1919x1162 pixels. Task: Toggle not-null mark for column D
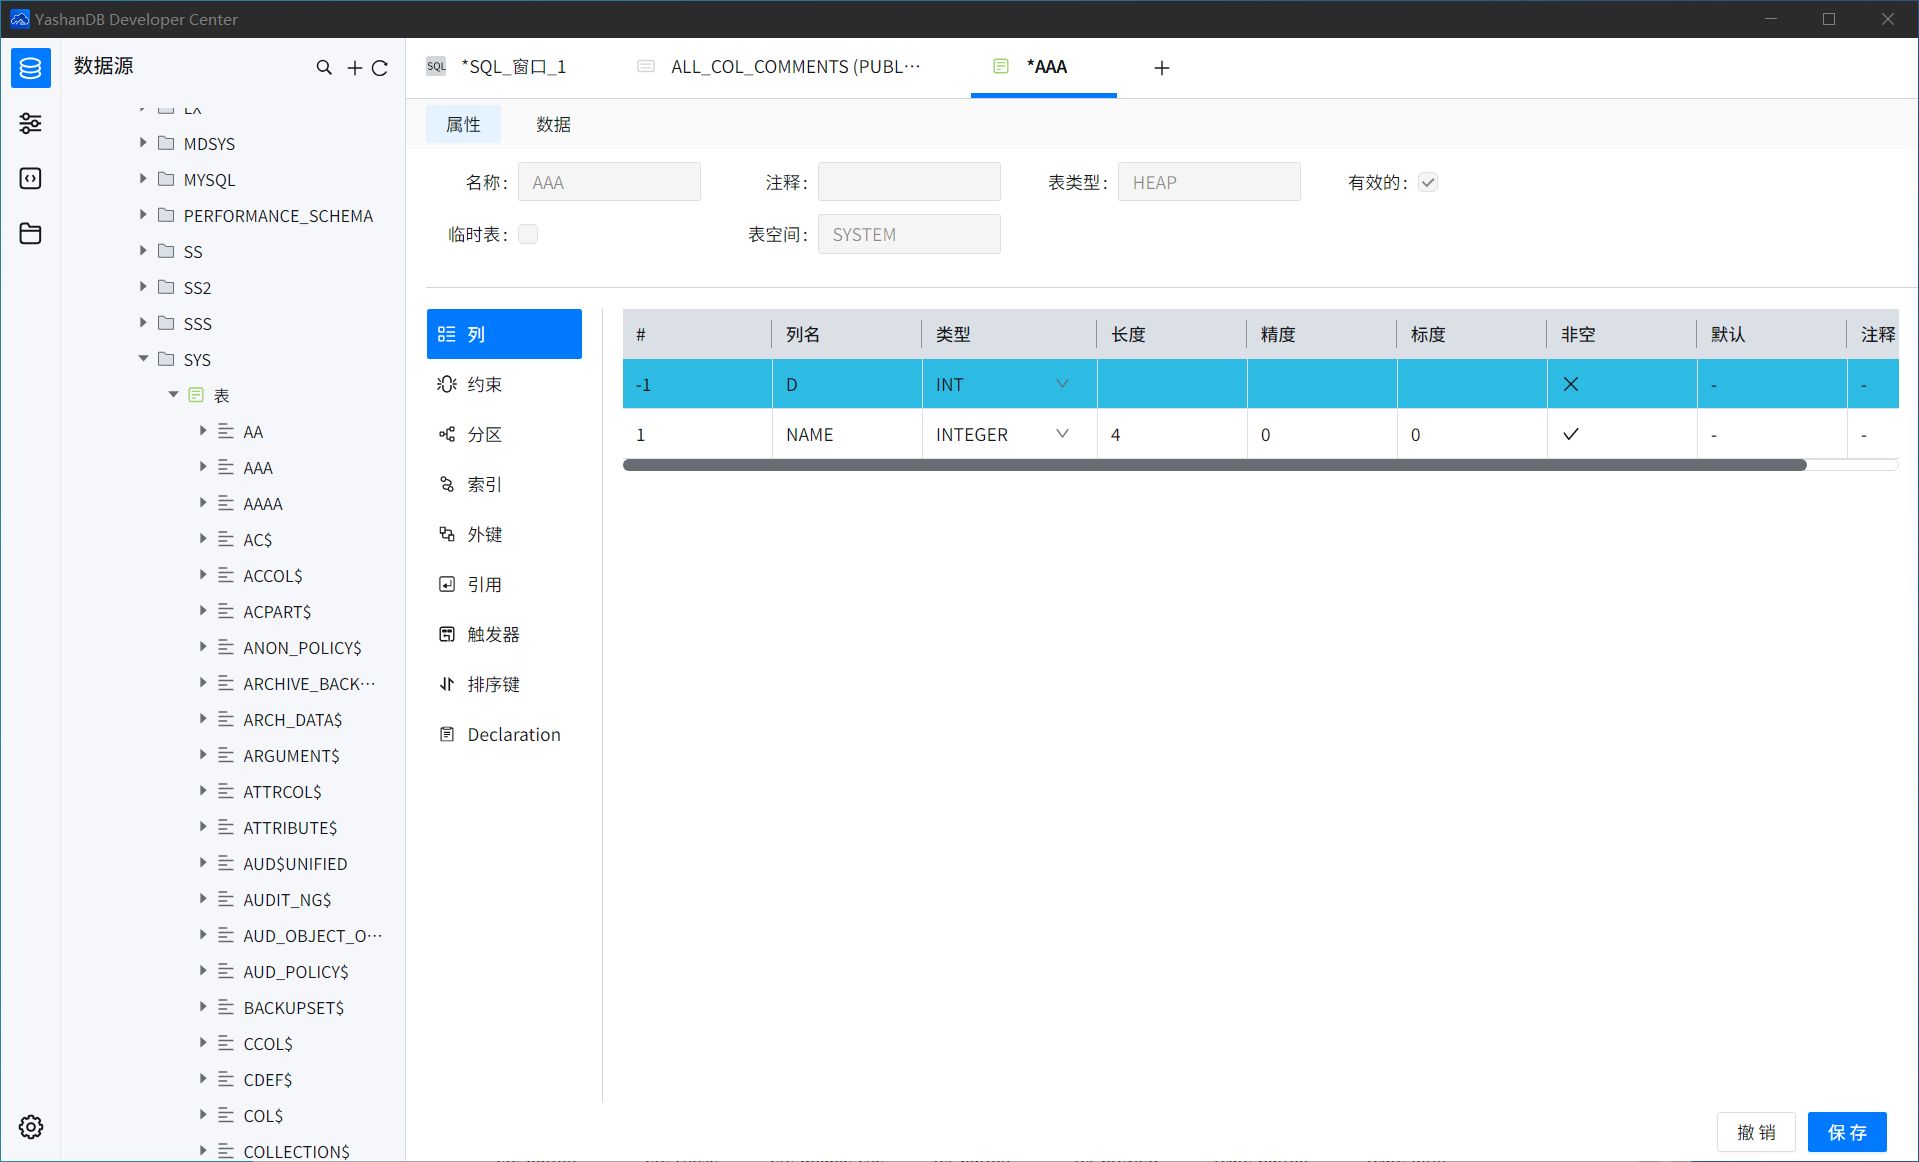(x=1571, y=384)
